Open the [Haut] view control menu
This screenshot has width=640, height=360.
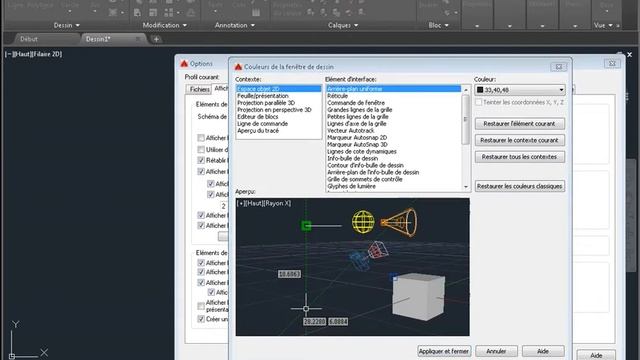pos(22,54)
